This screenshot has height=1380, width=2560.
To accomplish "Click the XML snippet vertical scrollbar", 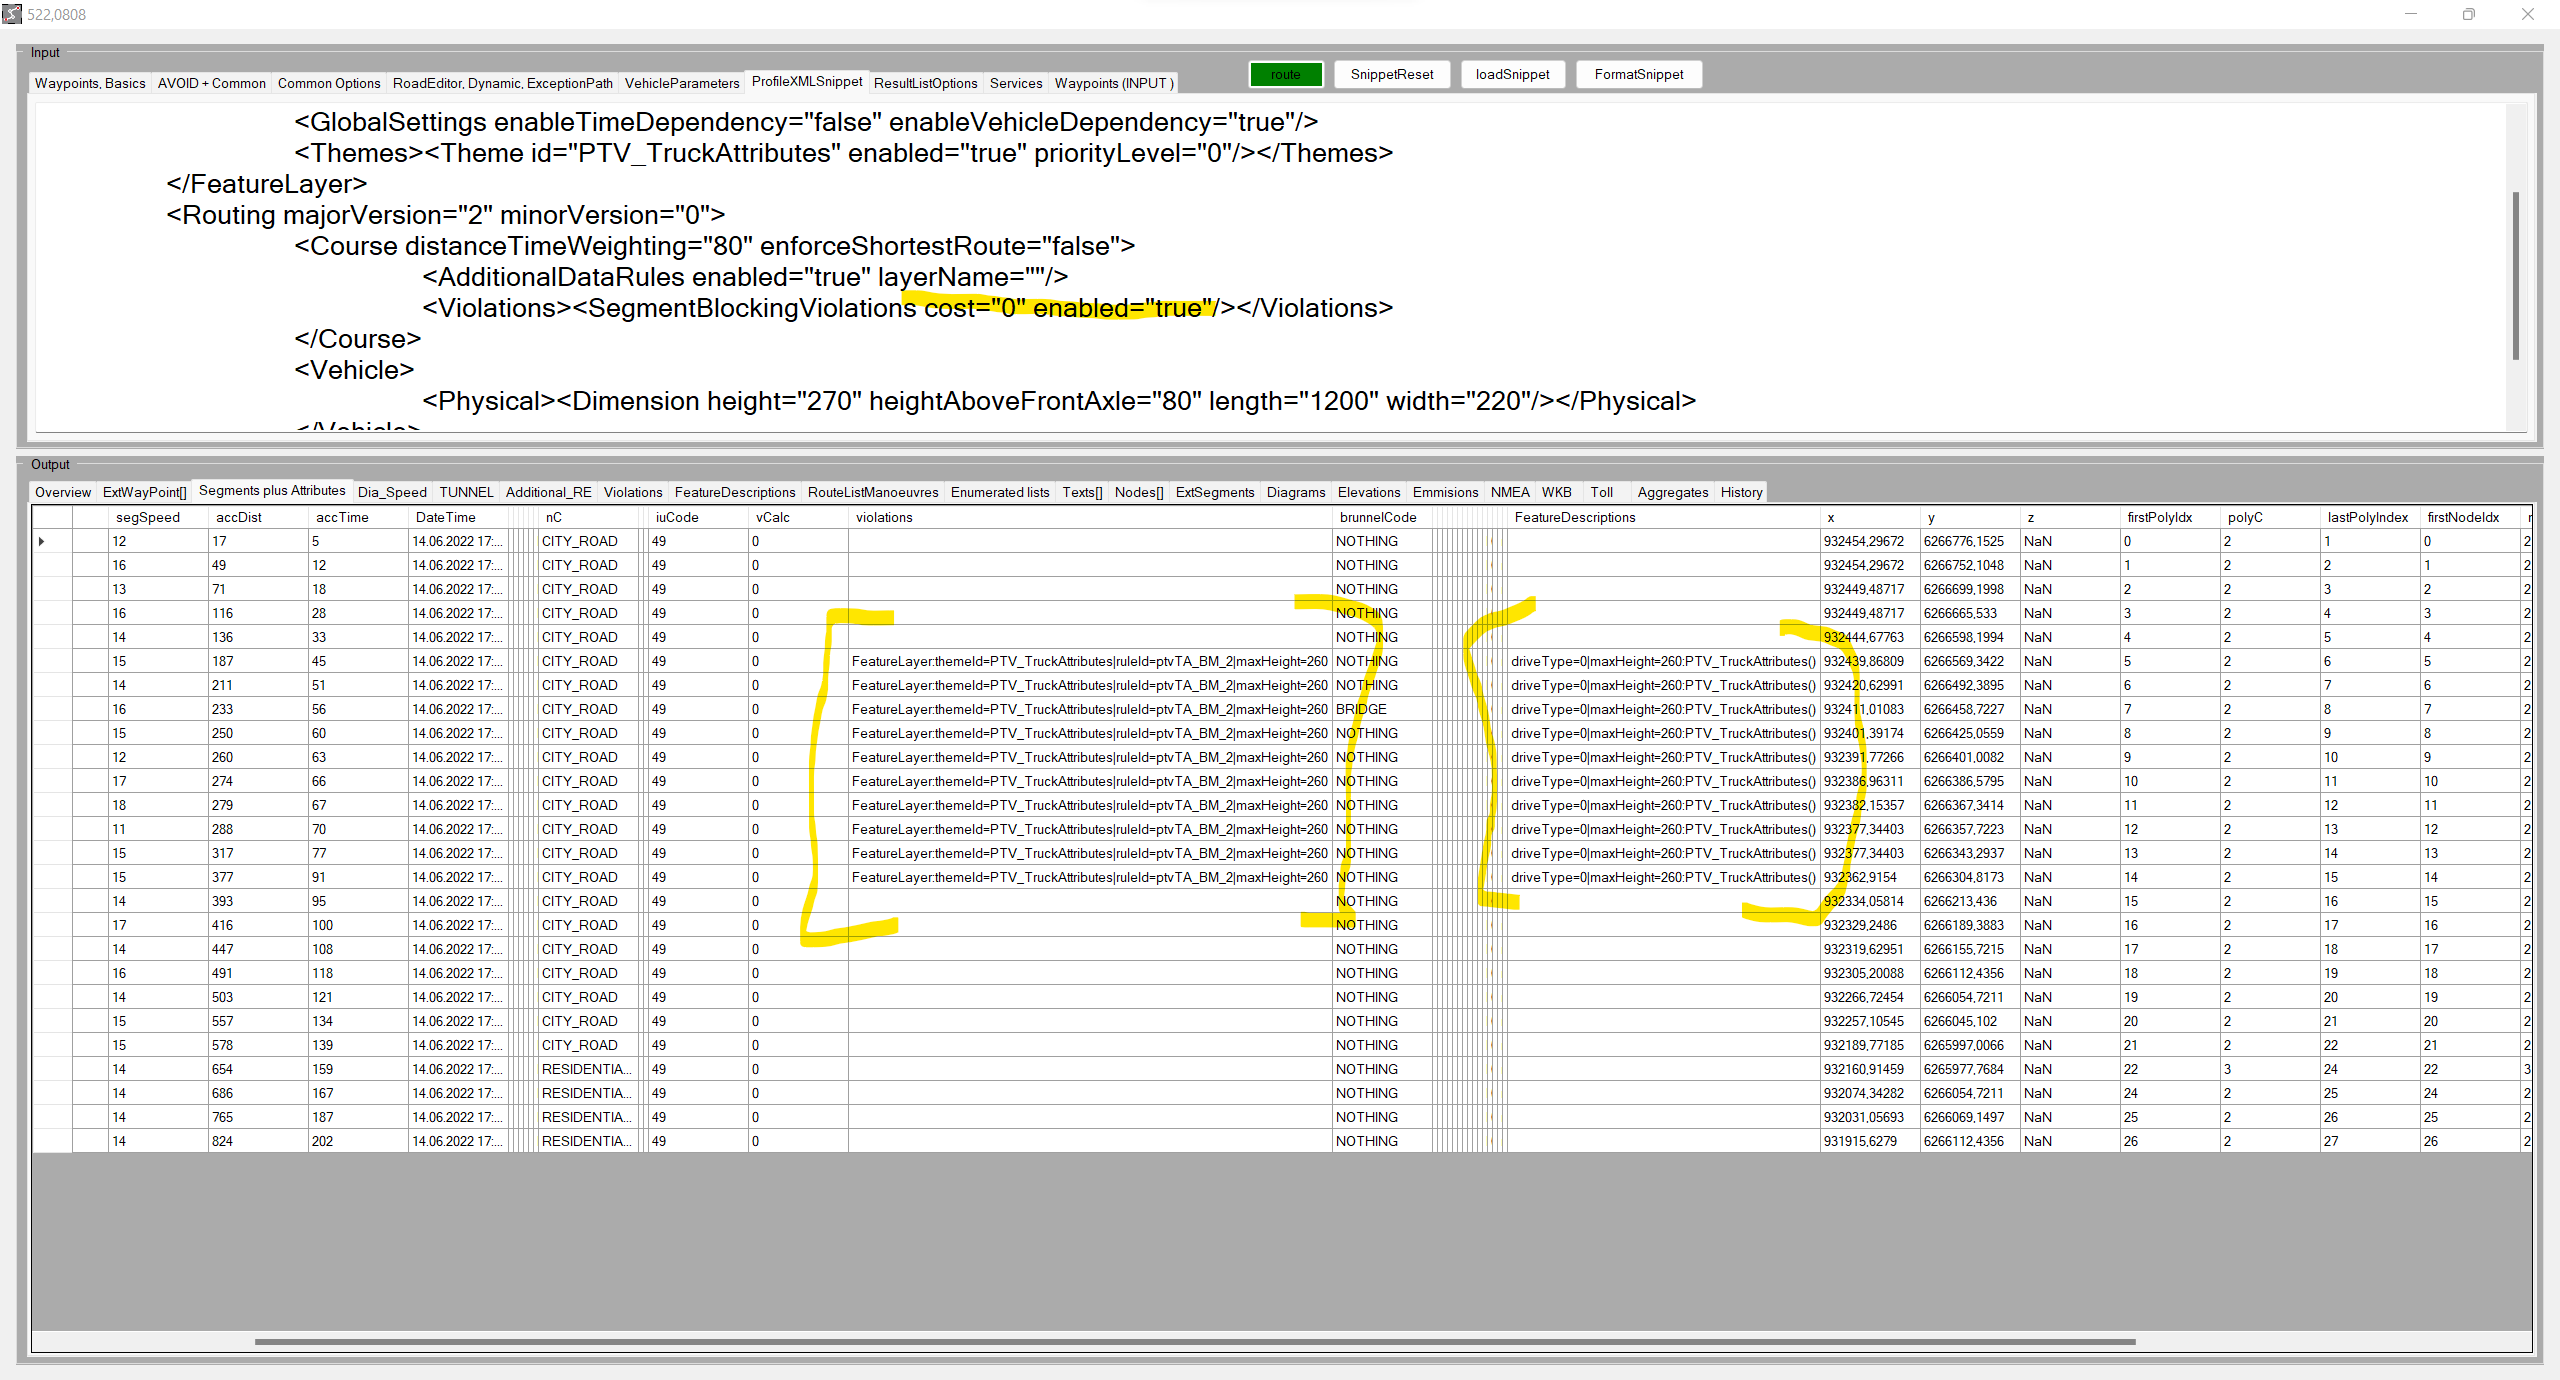I will point(2515,275).
